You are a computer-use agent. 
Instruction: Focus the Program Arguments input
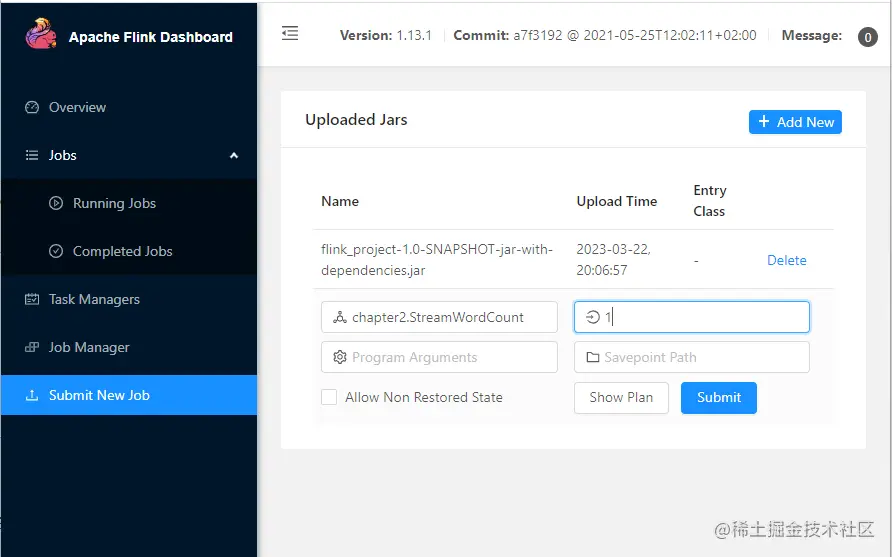click(x=439, y=357)
